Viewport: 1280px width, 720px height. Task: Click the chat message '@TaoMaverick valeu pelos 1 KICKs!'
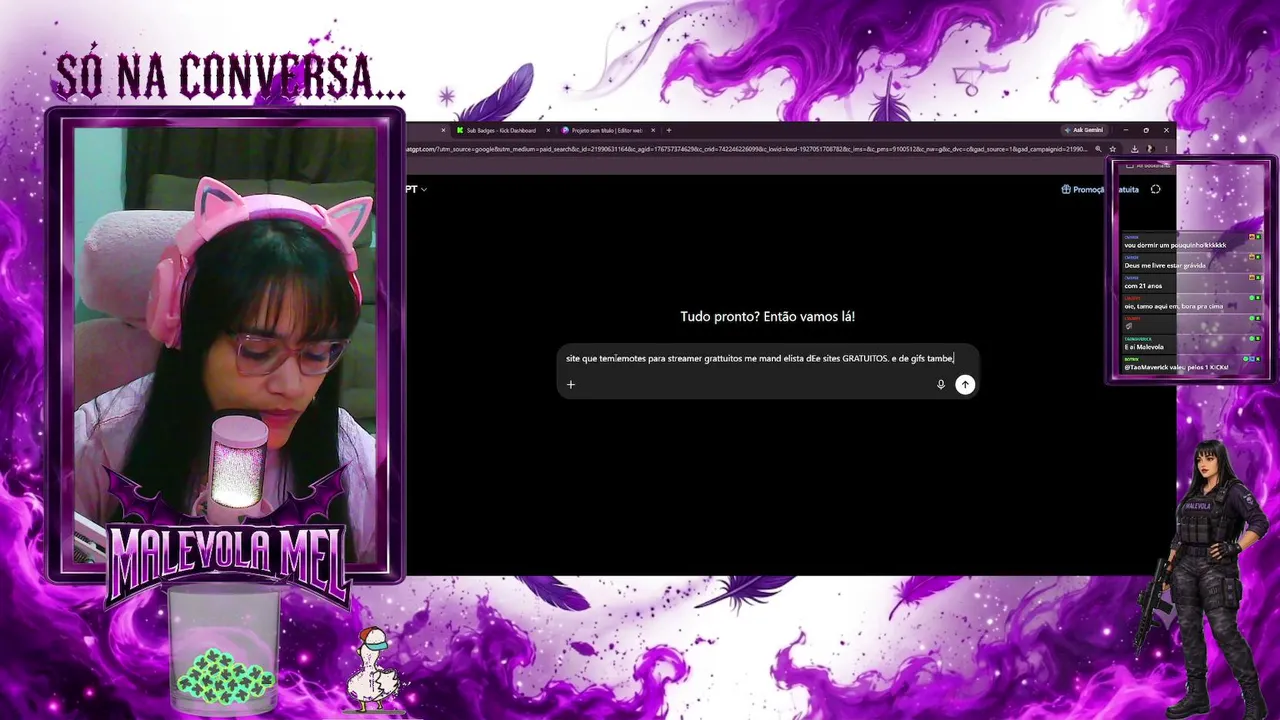click(1176, 367)
